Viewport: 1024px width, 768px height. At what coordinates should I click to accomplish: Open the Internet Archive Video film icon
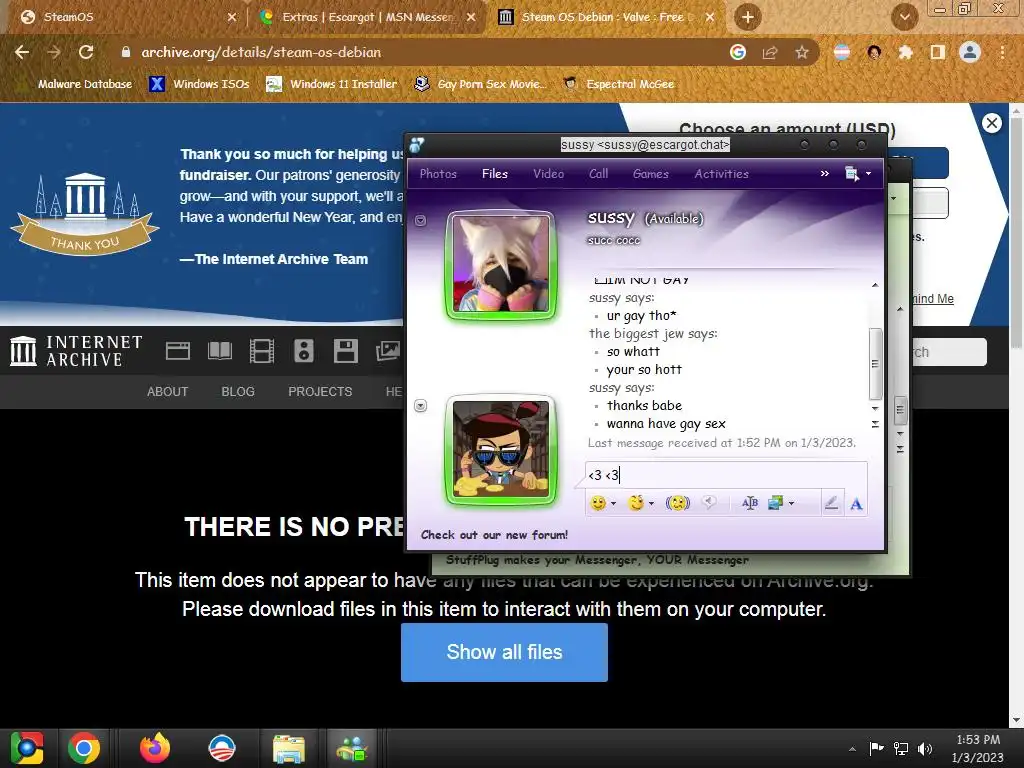pyautogui.click(x=261, y=351)
